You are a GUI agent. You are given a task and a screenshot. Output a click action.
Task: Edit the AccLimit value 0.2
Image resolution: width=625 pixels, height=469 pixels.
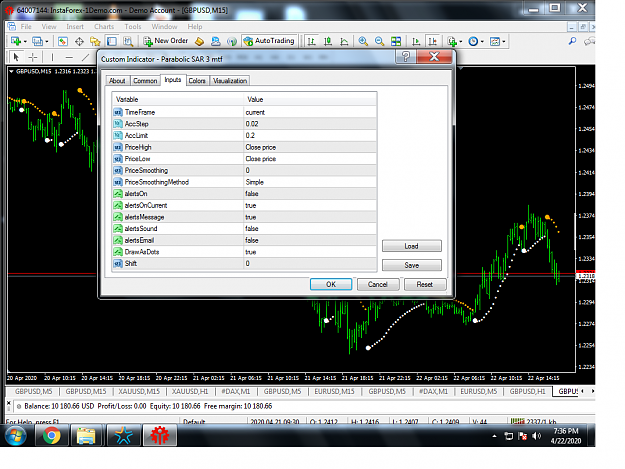(310, 135)
